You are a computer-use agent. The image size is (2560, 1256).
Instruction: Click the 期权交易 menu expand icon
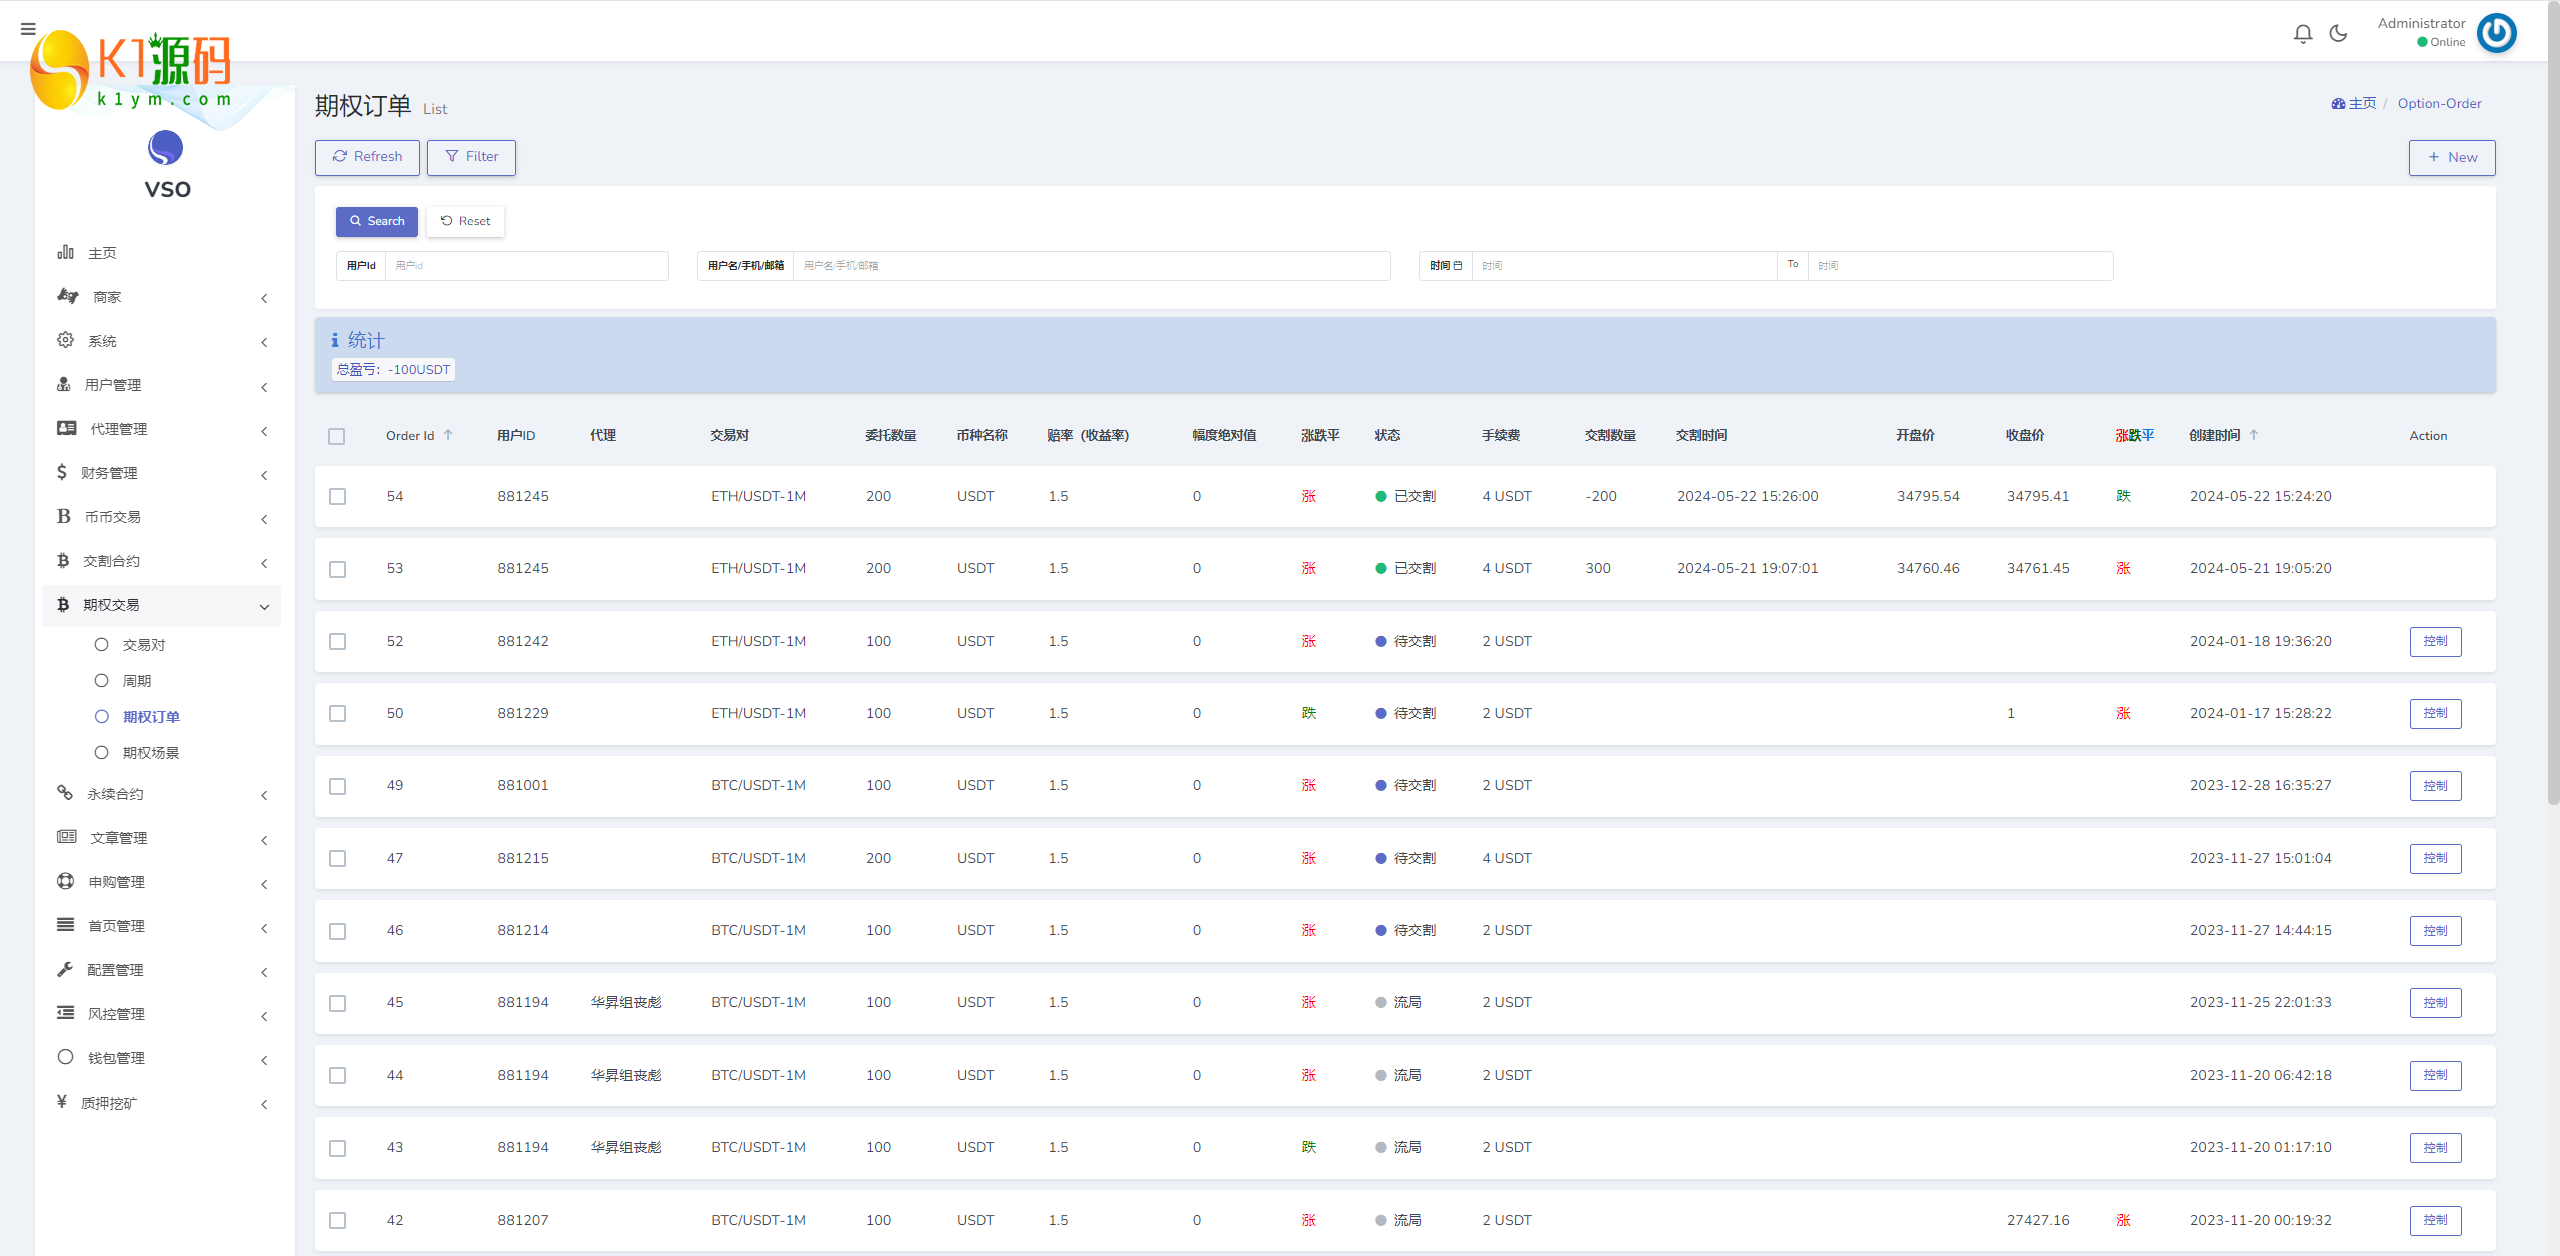[264, 604]
